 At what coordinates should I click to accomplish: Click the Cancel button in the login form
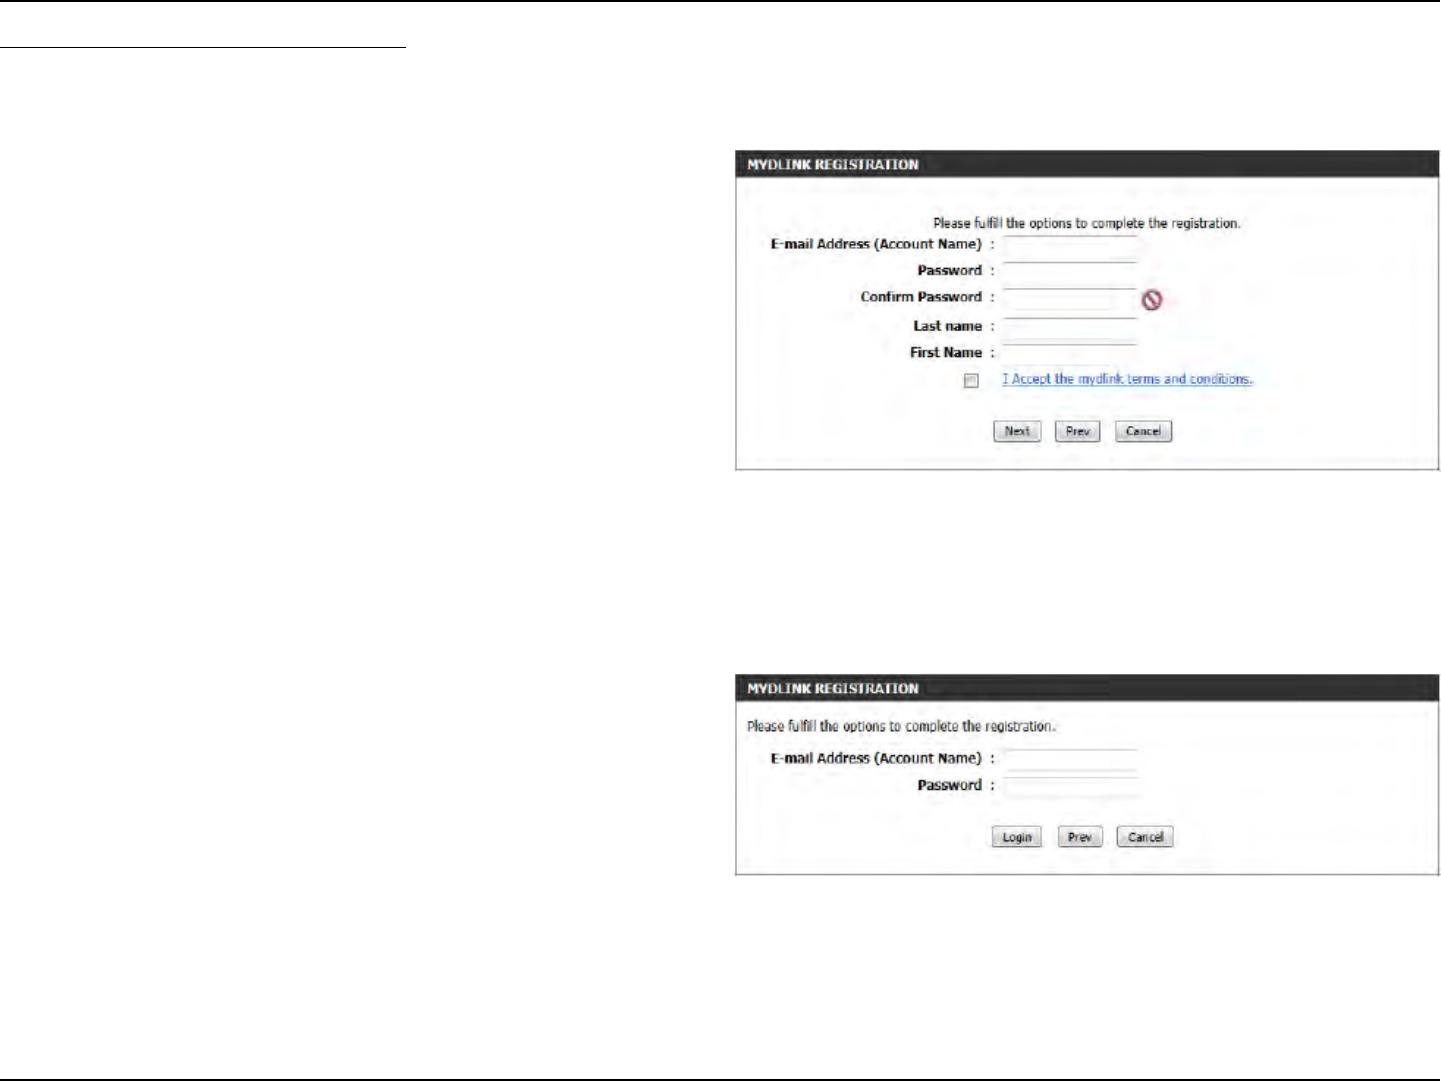(1145, 837)
